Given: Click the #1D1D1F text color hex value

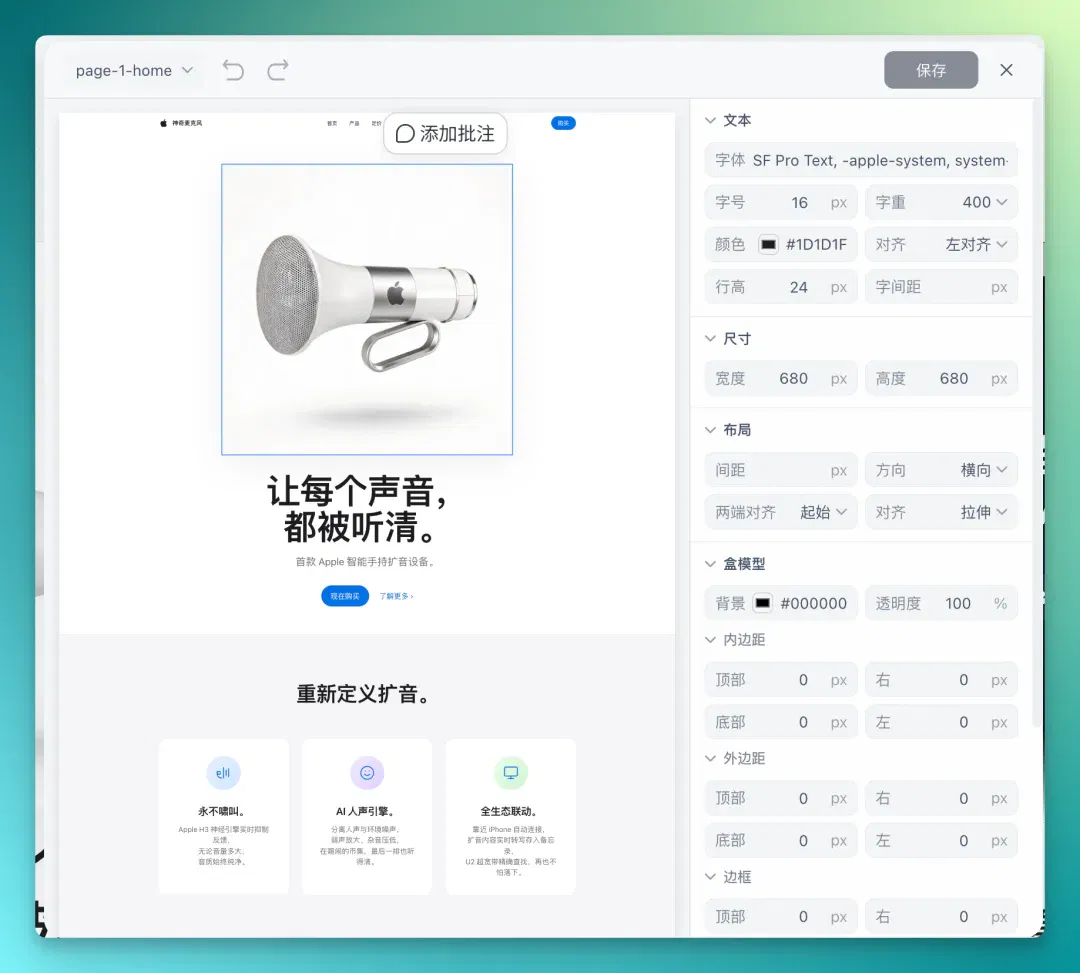Looking at the screenshot, I should (x=816, y=244).
